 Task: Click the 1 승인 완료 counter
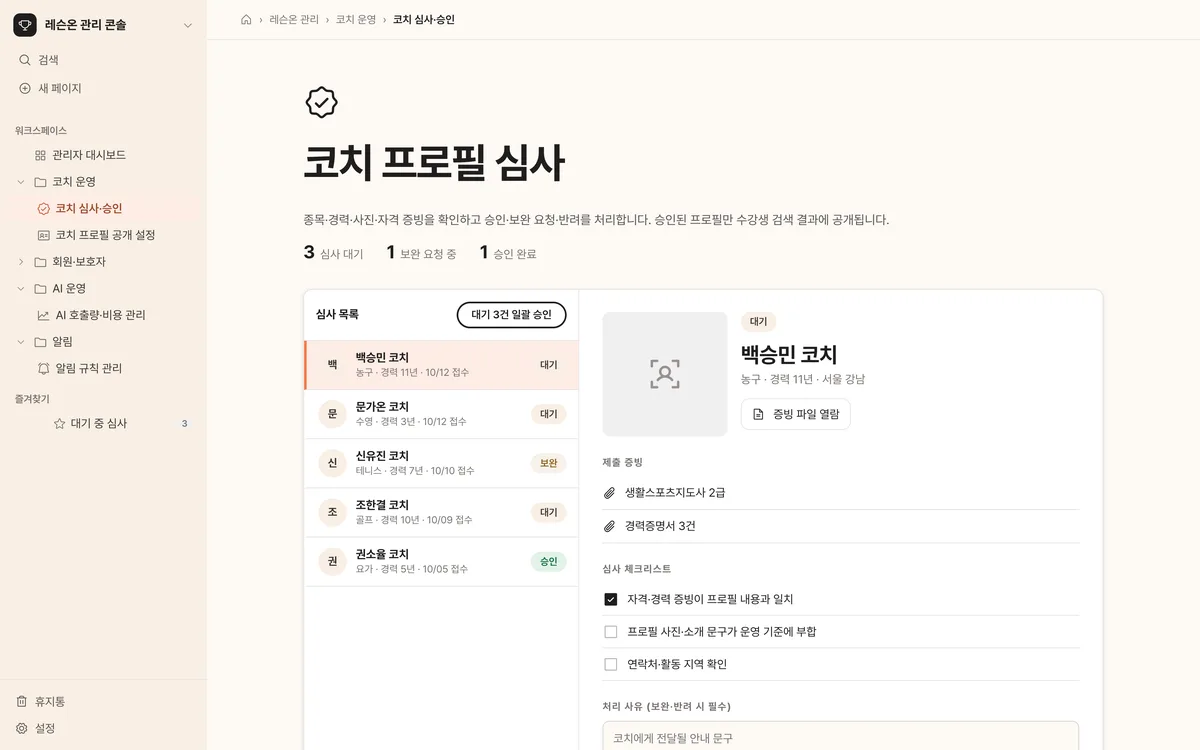click(x=508, y=253)
